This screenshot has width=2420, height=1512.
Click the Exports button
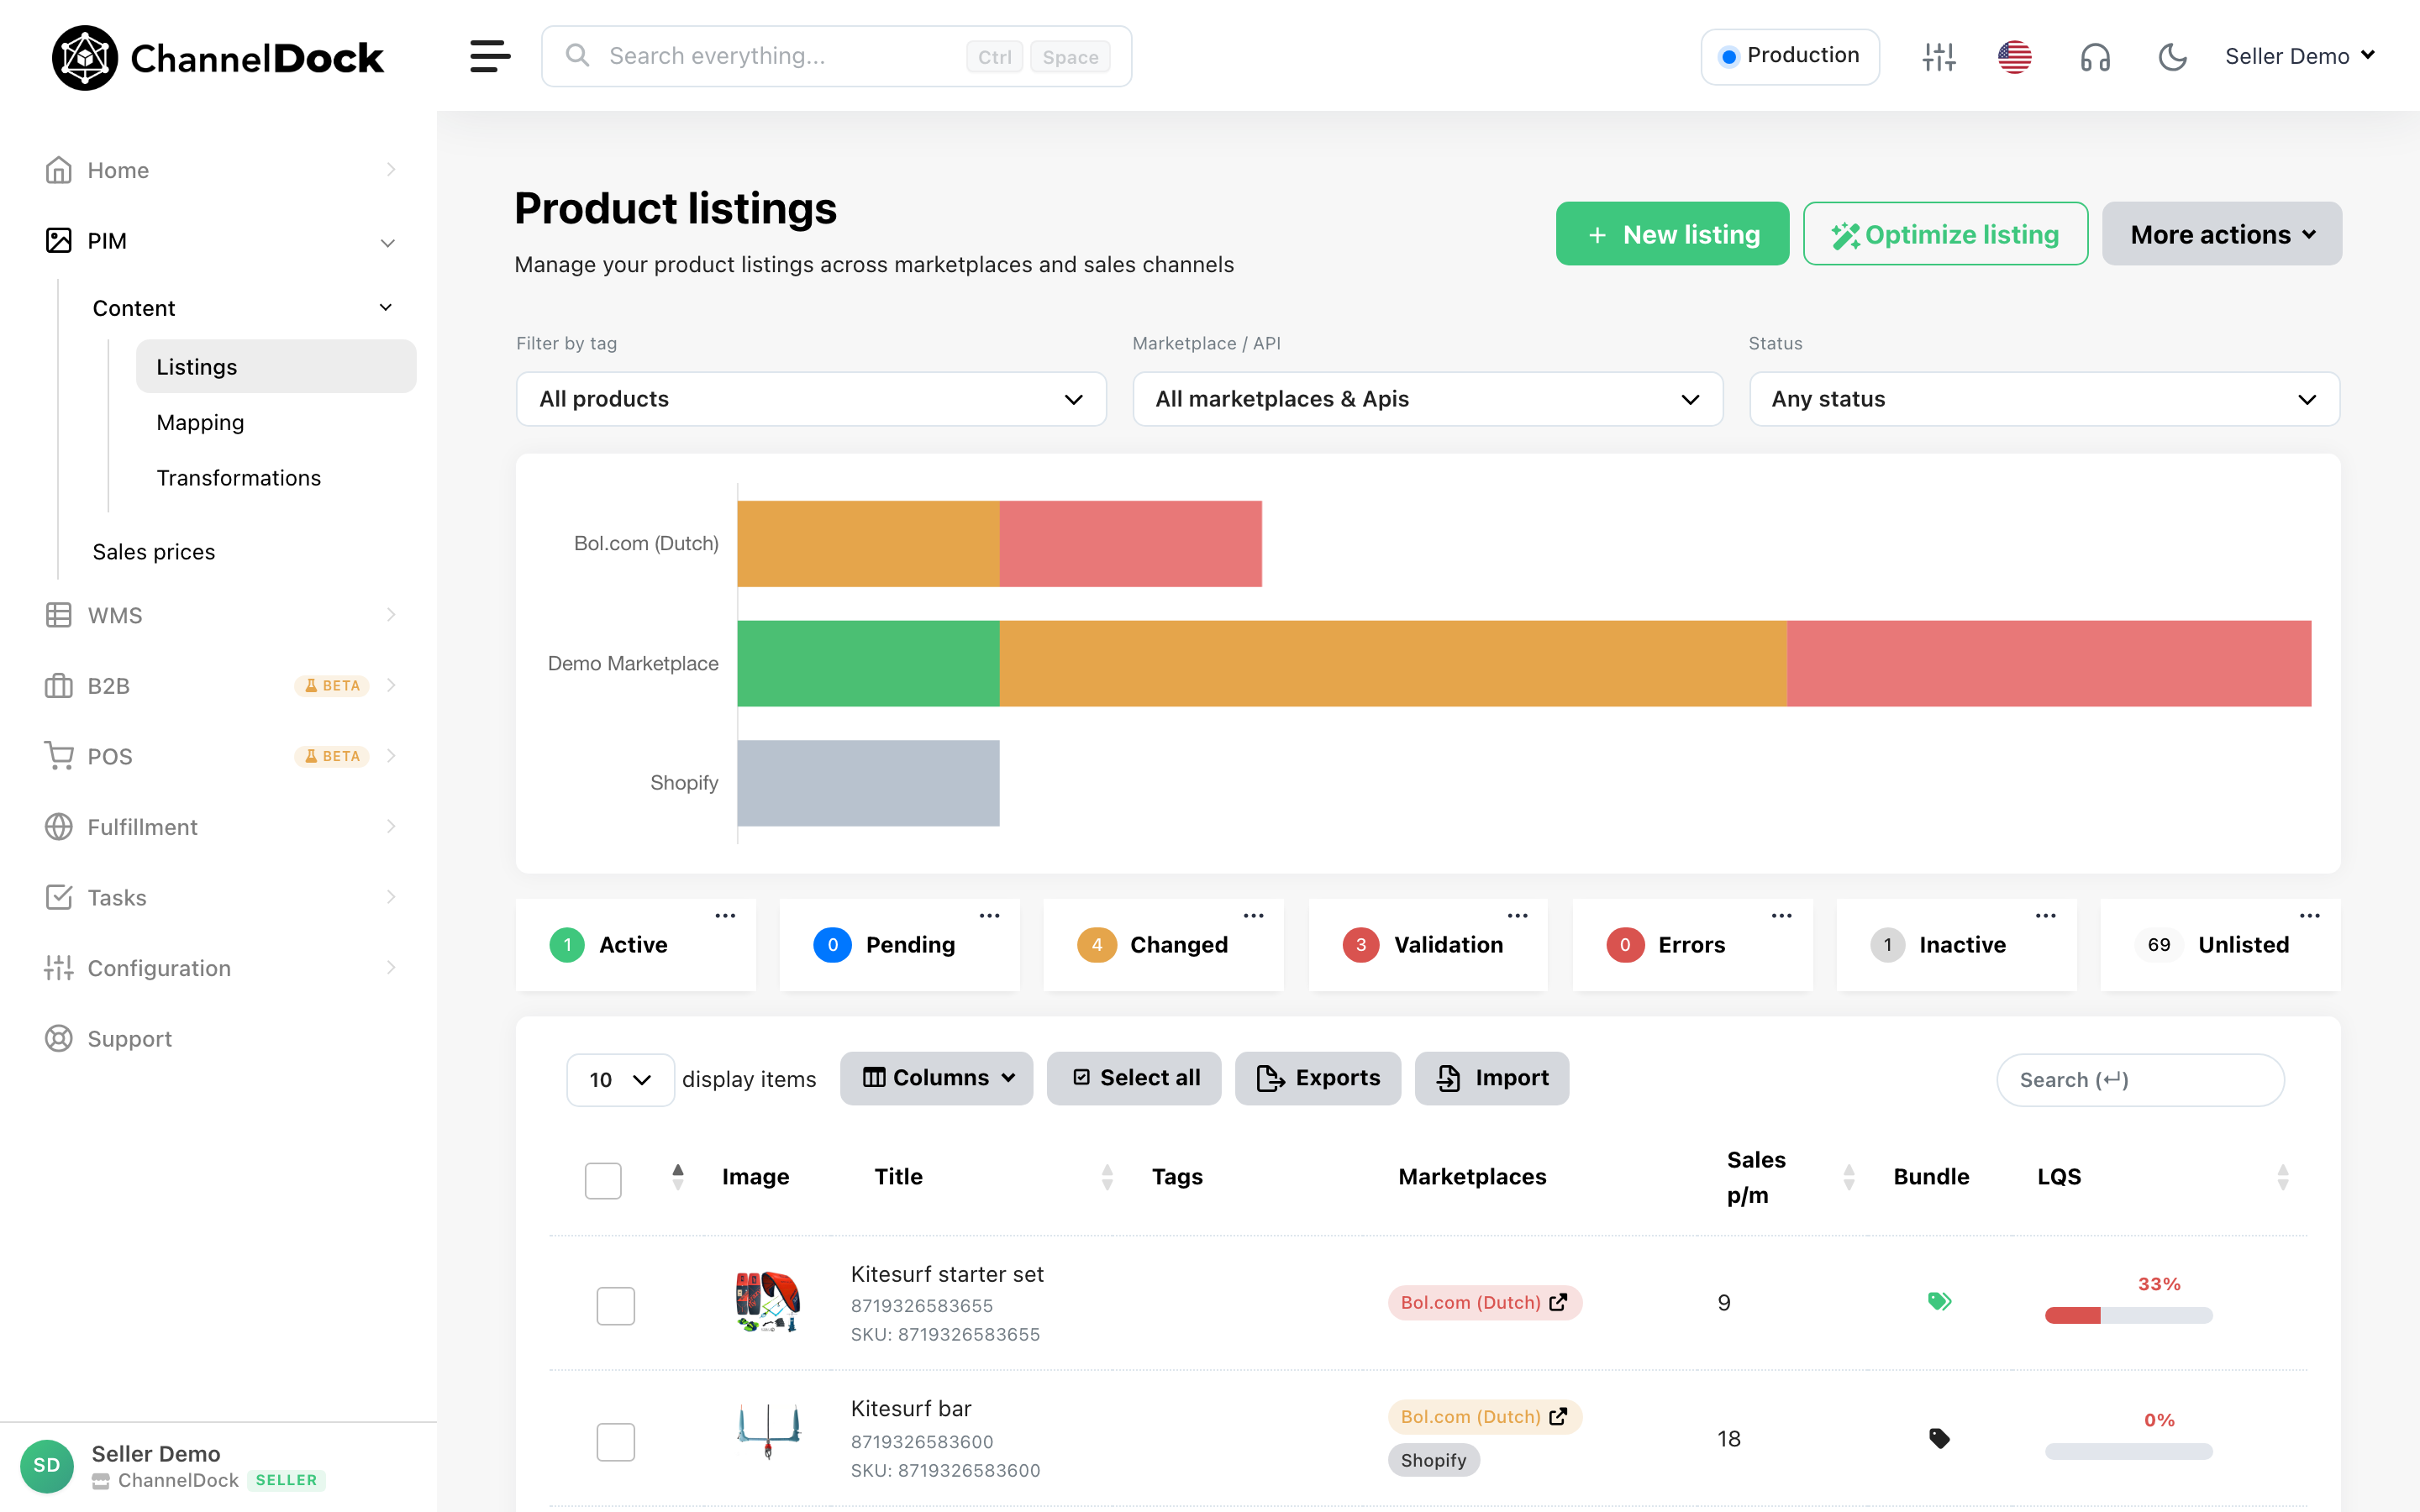pos(1318,1078)
